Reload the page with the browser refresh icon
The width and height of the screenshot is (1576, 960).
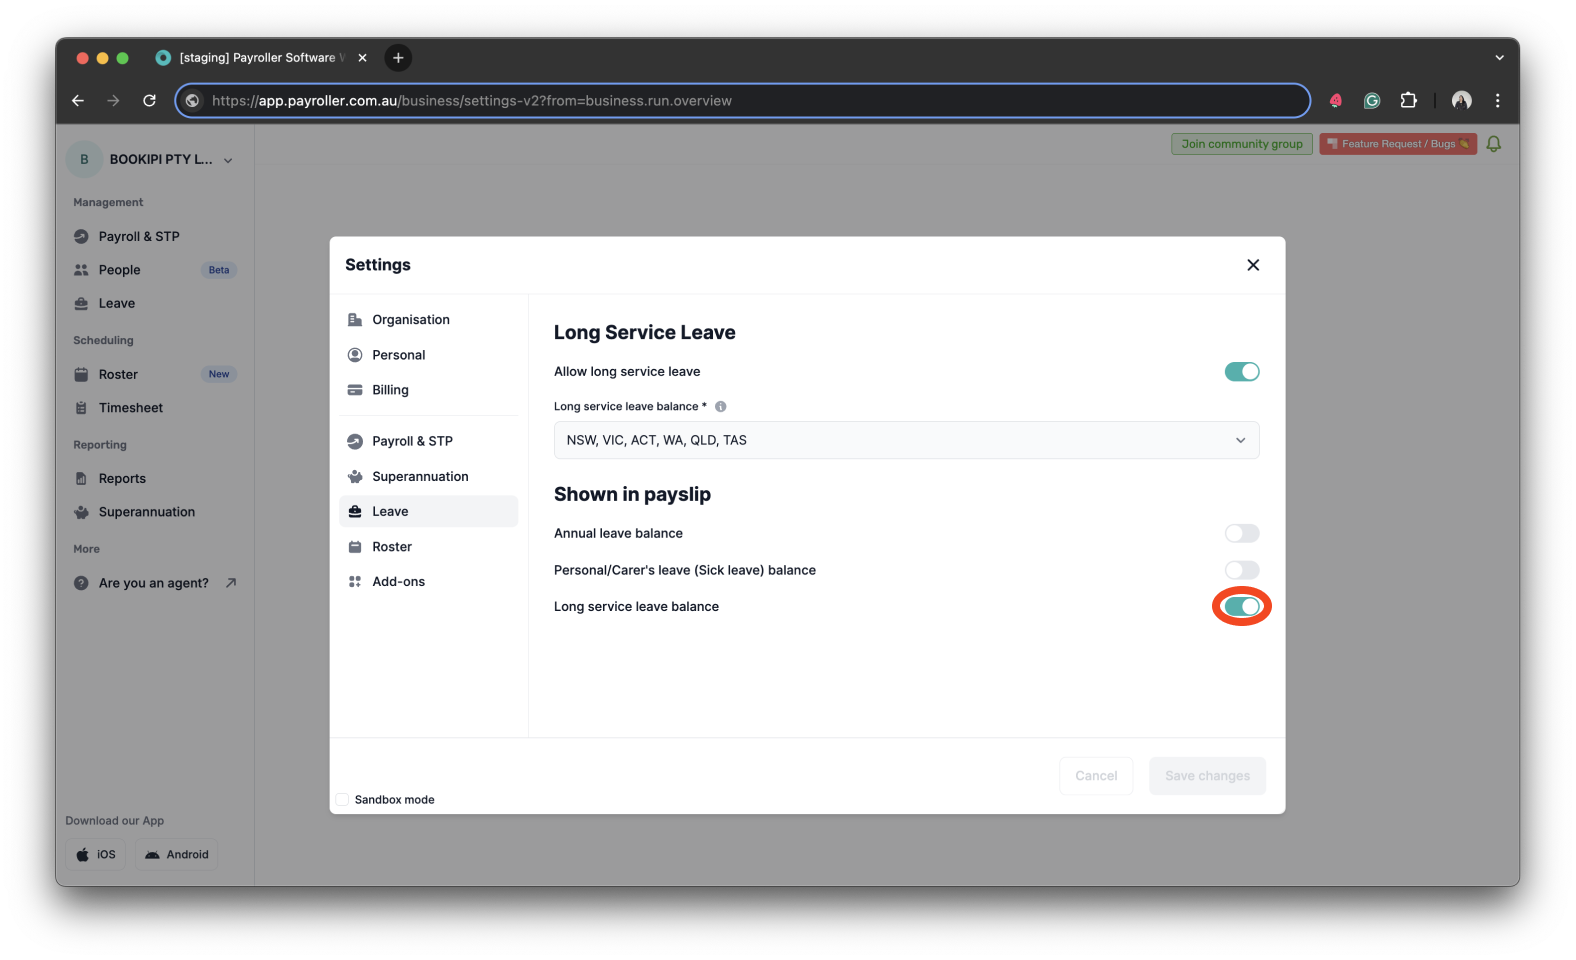pyautogui.click(x=149, y=100)
